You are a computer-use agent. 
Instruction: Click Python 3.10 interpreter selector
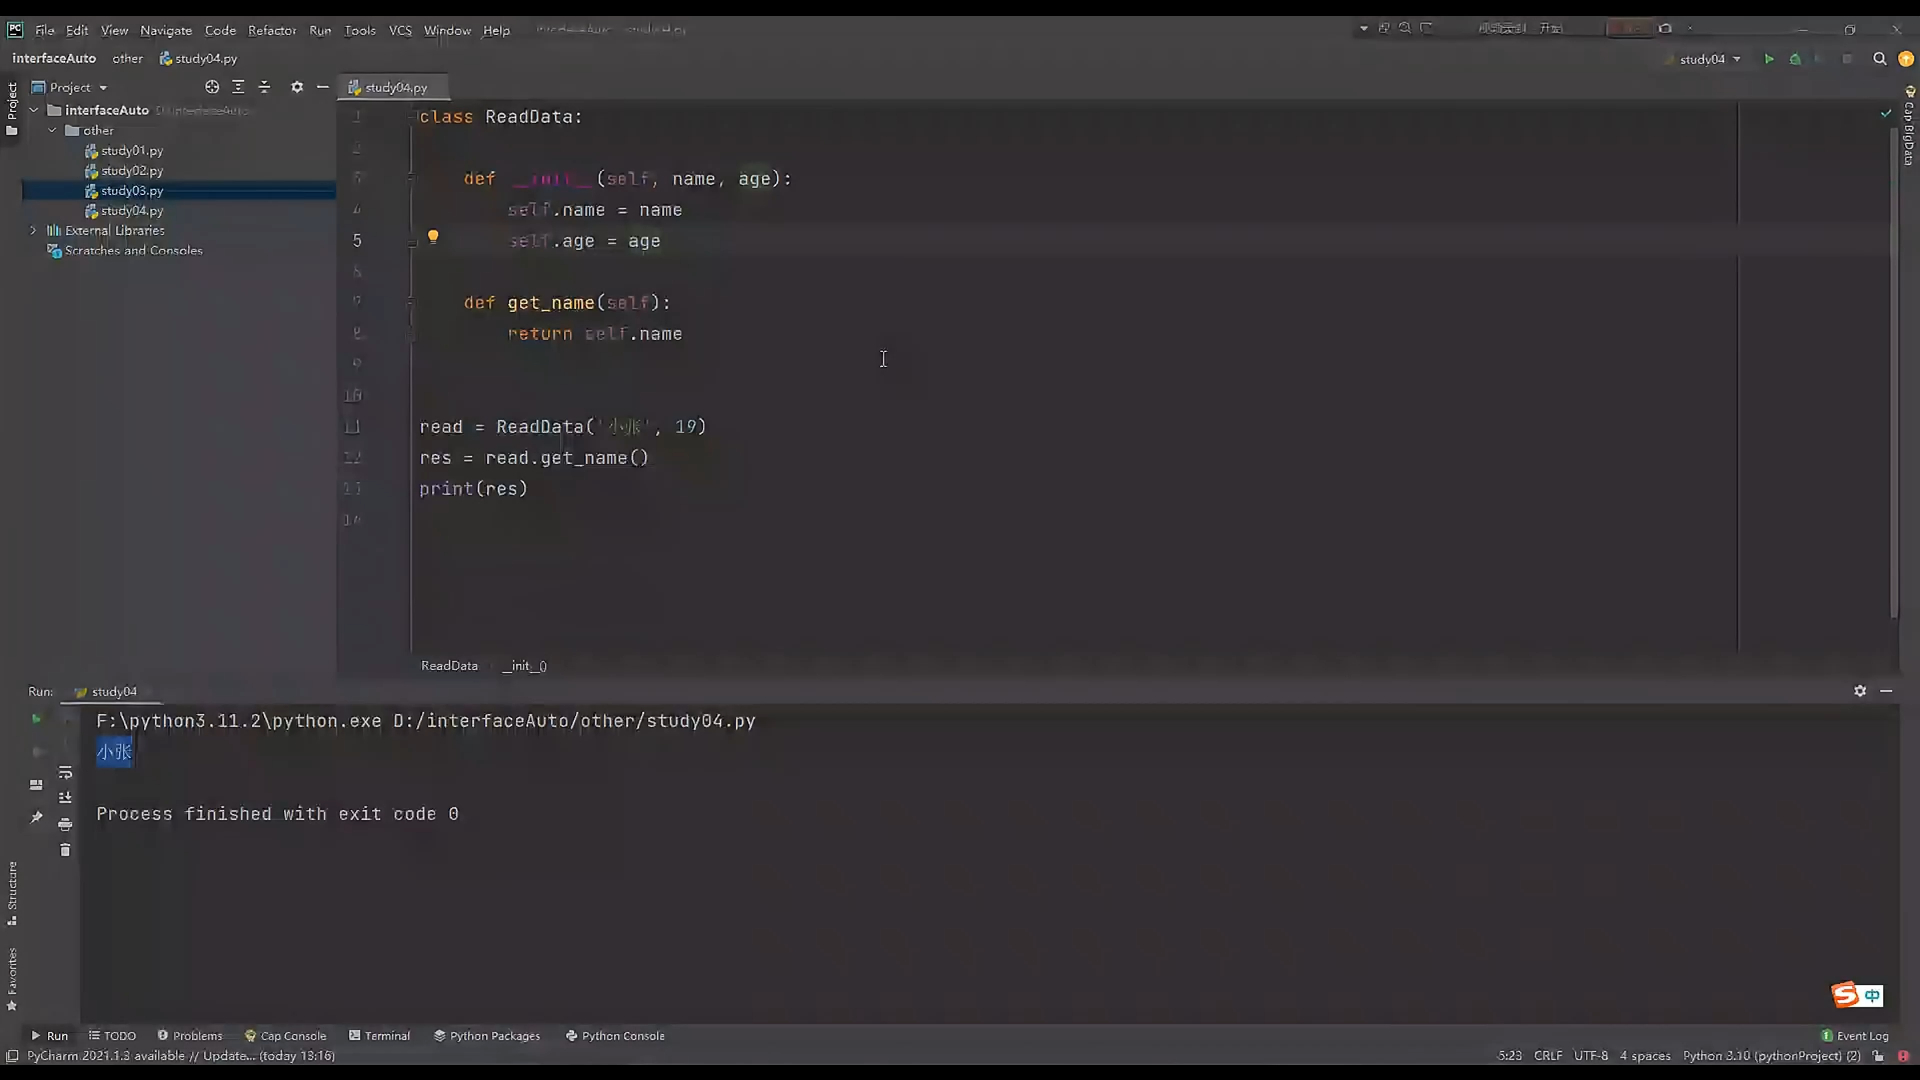[1771, 1056]
